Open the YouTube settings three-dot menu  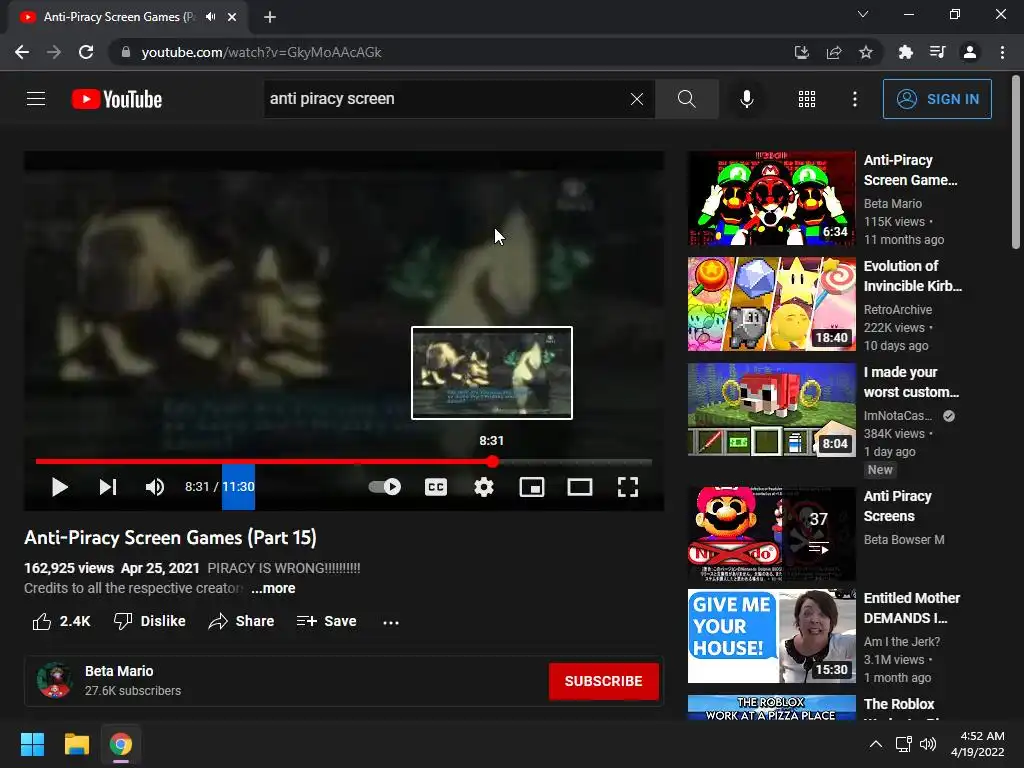[855, 99]
